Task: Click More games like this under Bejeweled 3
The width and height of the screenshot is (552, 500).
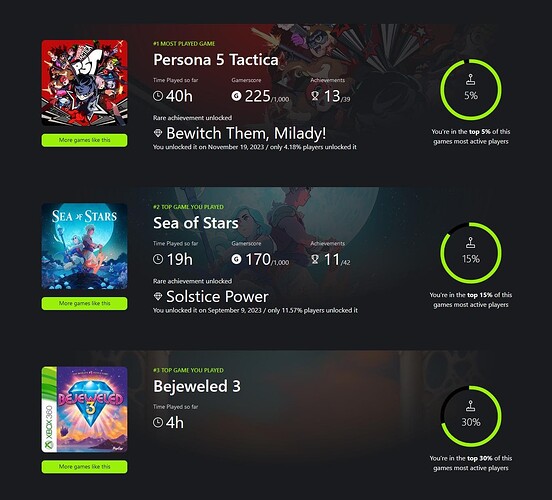Action: [x=84, y=467]
